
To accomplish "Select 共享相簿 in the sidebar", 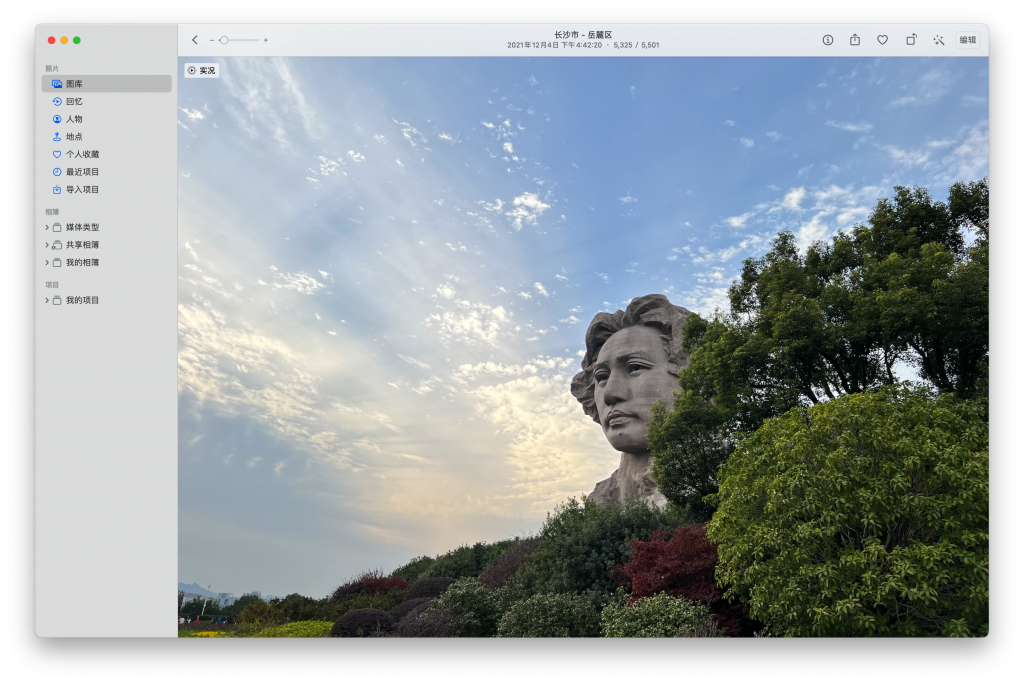I will tap(106, 245).
